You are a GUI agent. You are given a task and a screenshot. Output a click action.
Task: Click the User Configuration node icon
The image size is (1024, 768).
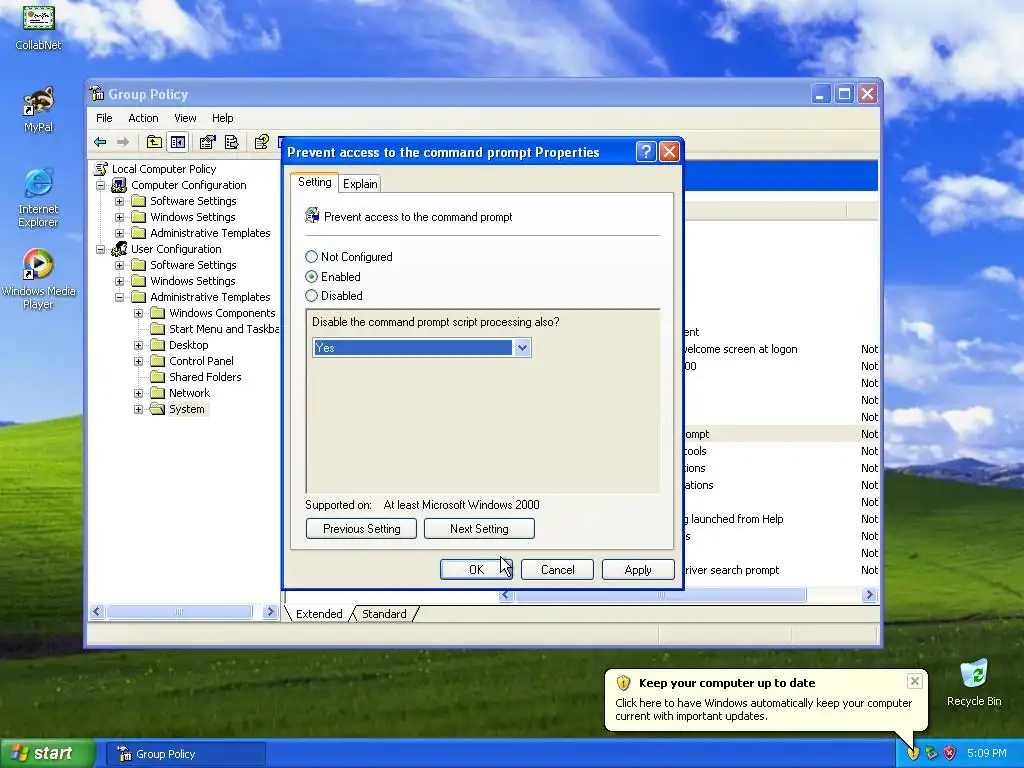[x=119, y=249]
